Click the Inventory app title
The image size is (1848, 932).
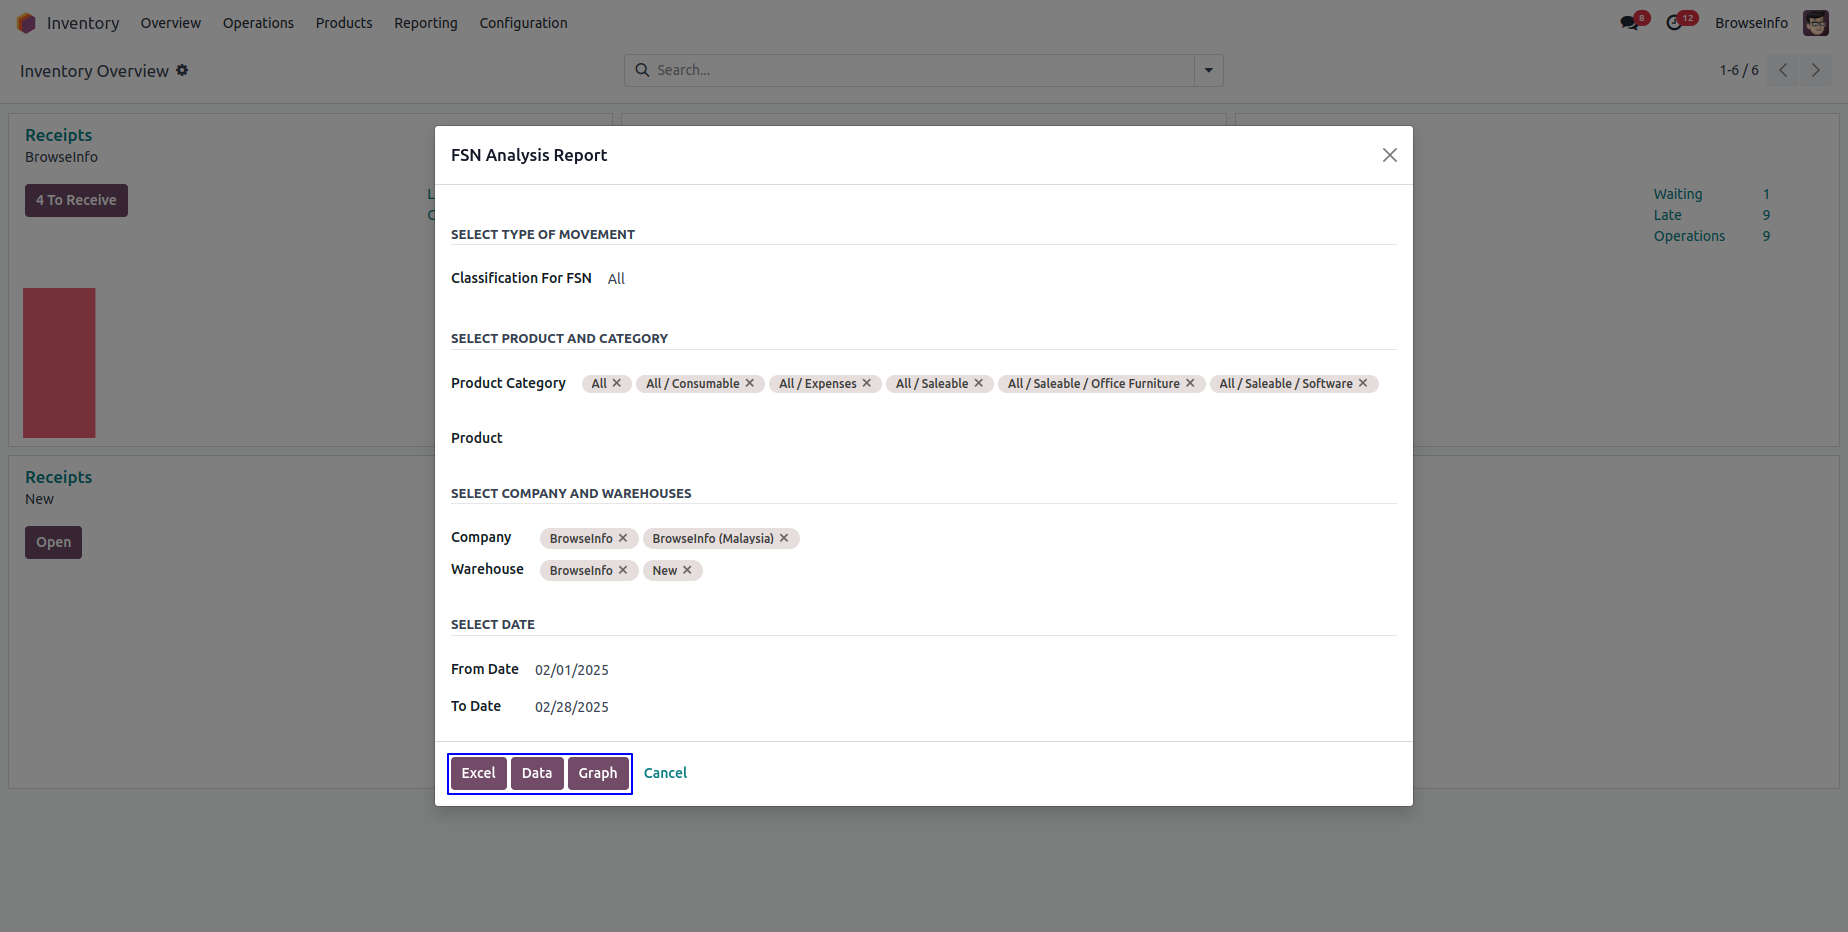83,23
